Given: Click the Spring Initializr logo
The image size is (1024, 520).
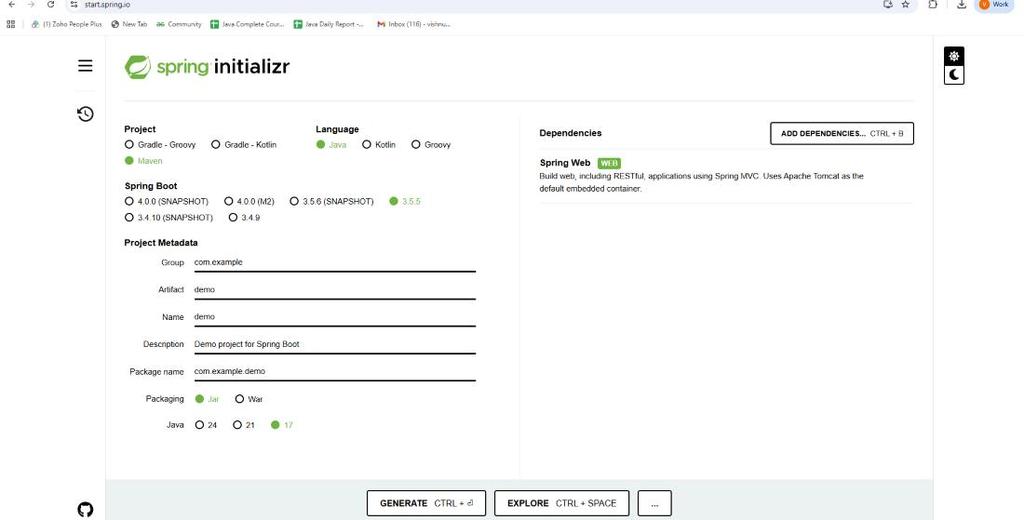Looking at the screenshot, I should point(207,67).
